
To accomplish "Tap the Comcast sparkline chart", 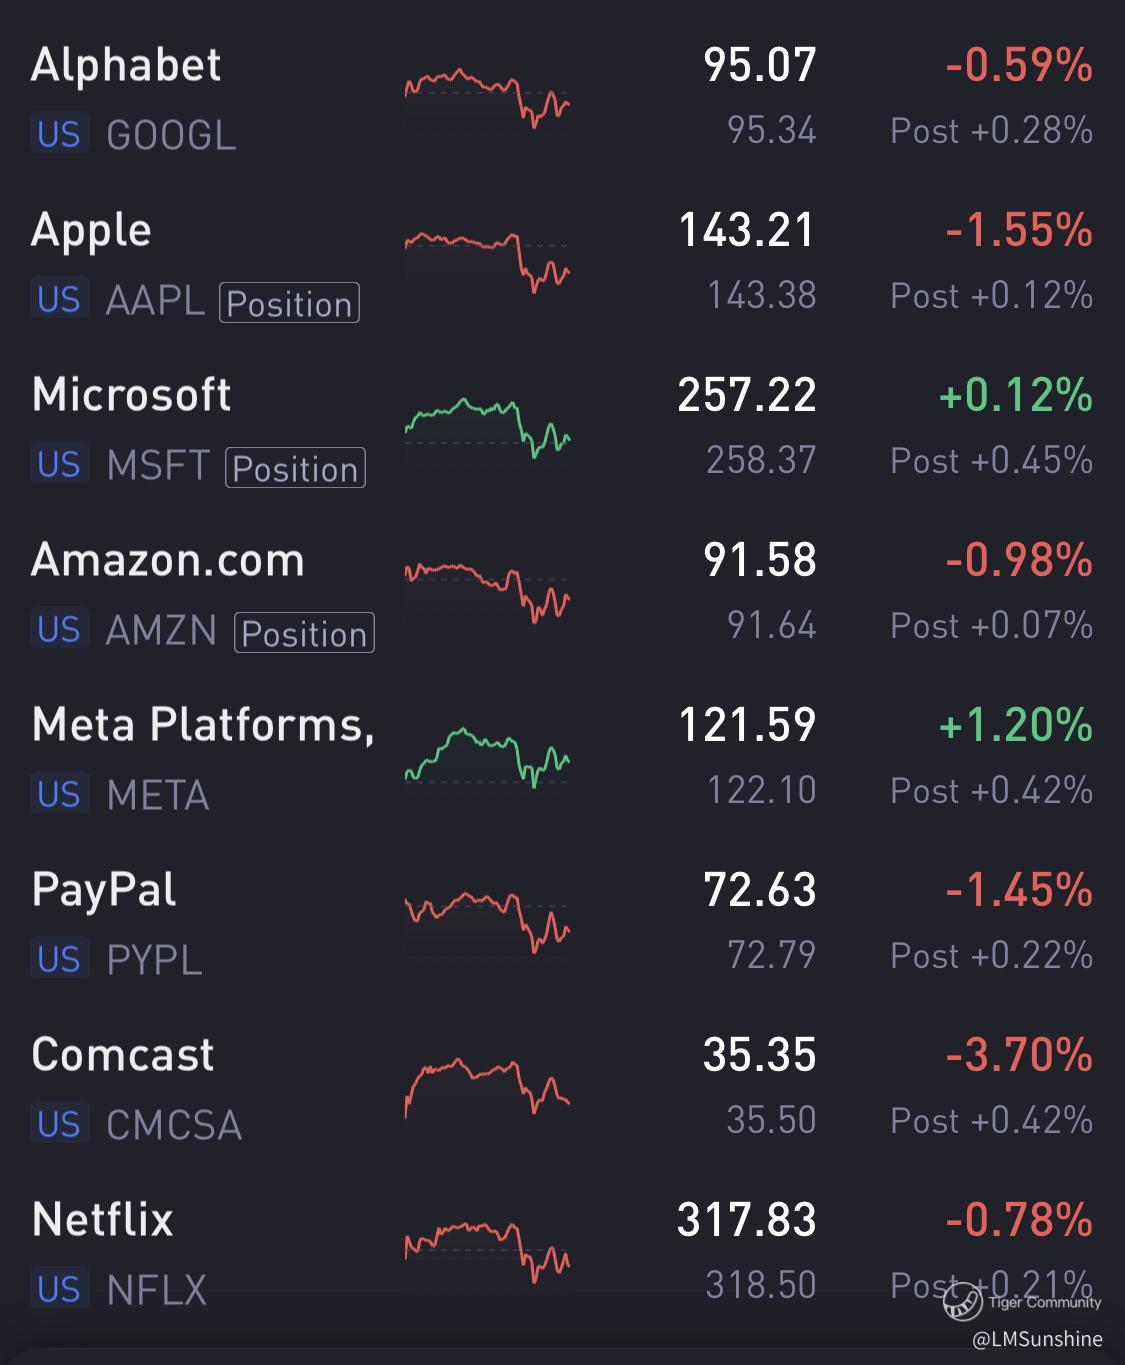I will 487,1087.
